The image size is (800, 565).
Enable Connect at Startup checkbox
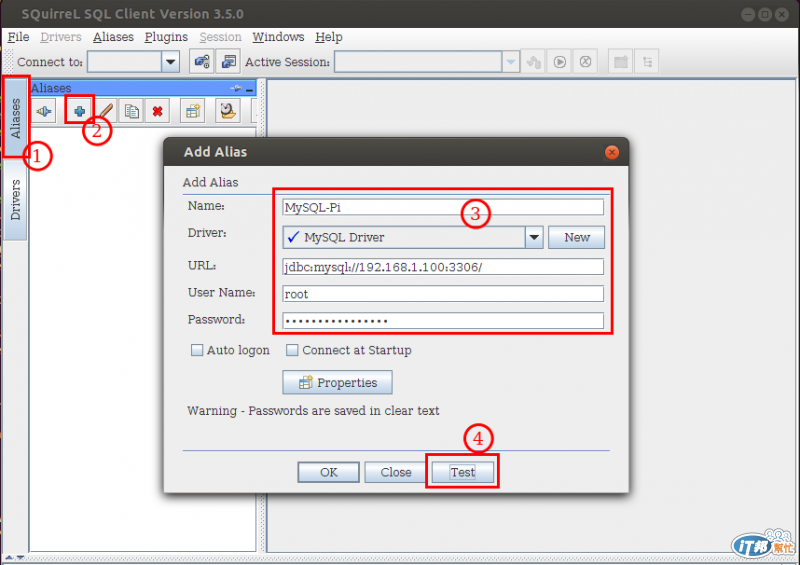tap(292, 350)
